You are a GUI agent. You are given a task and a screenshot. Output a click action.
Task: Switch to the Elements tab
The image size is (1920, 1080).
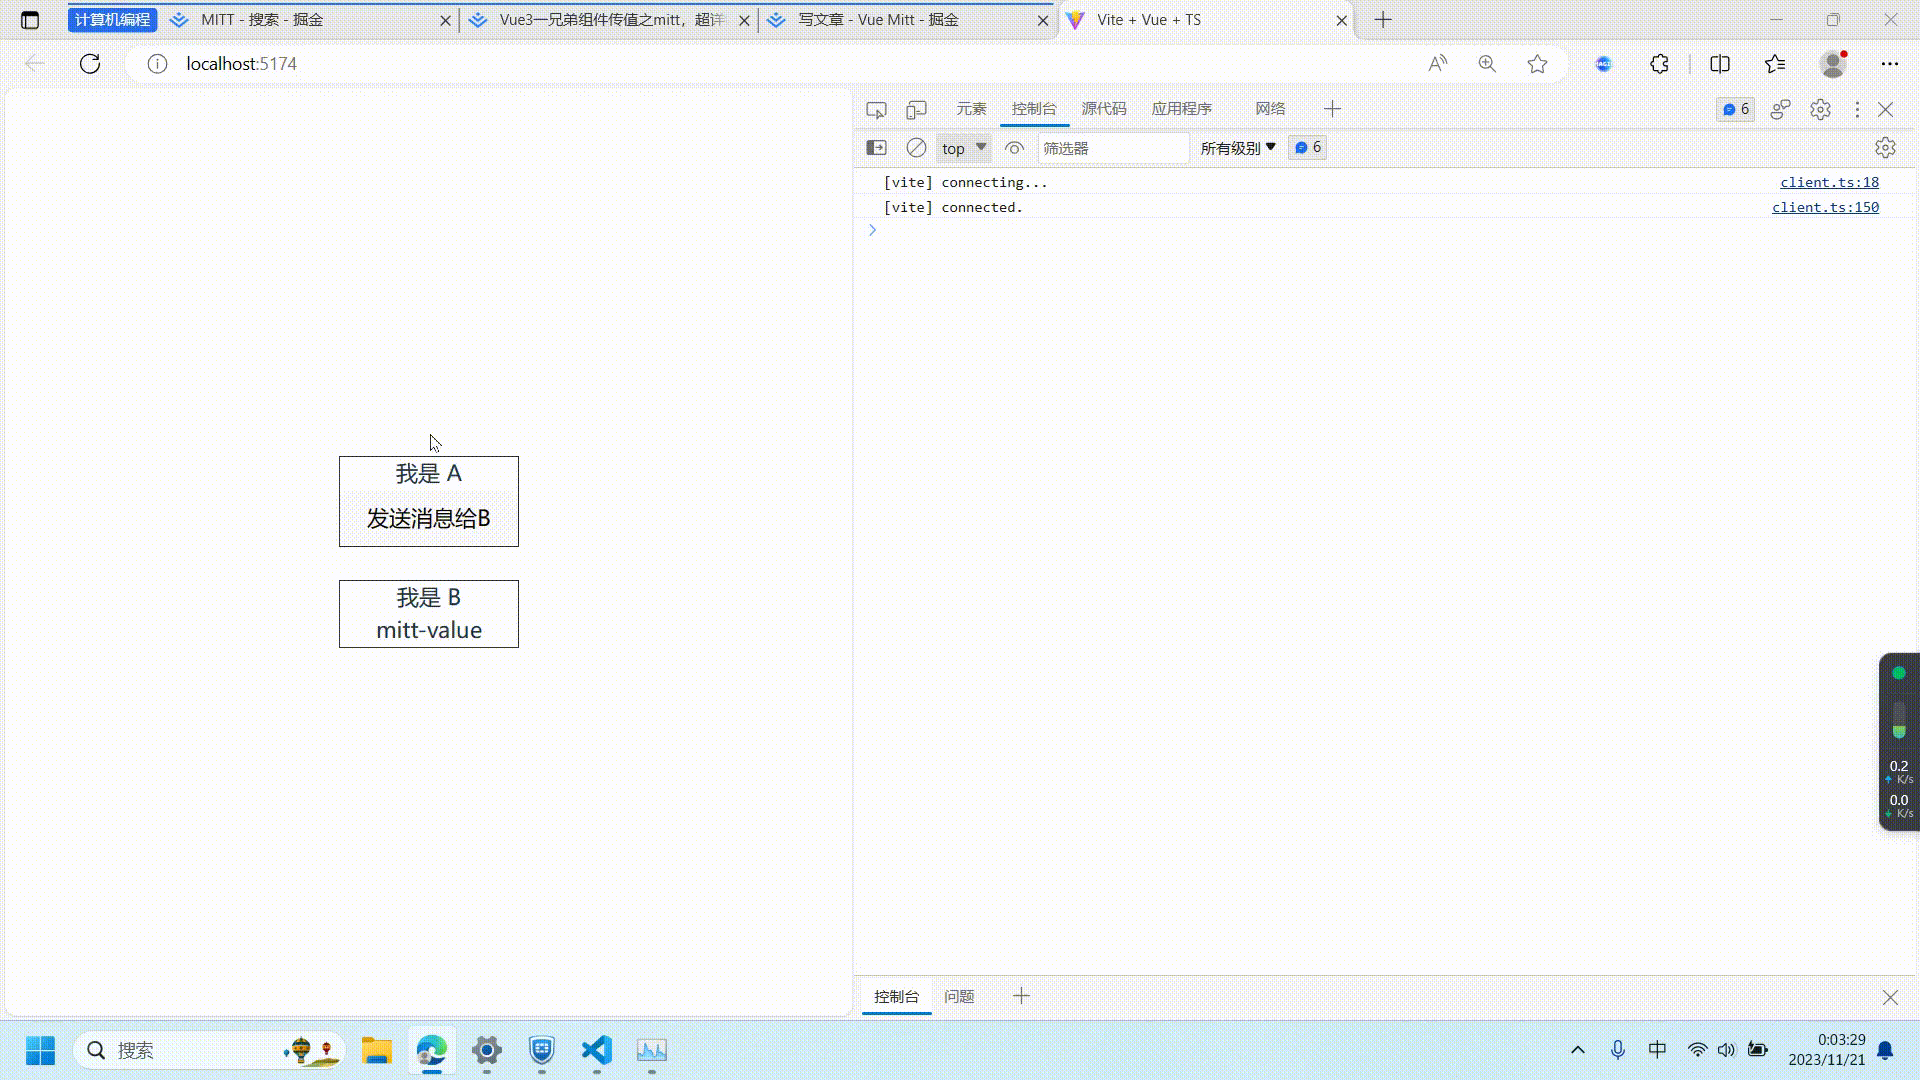(971, 109)
